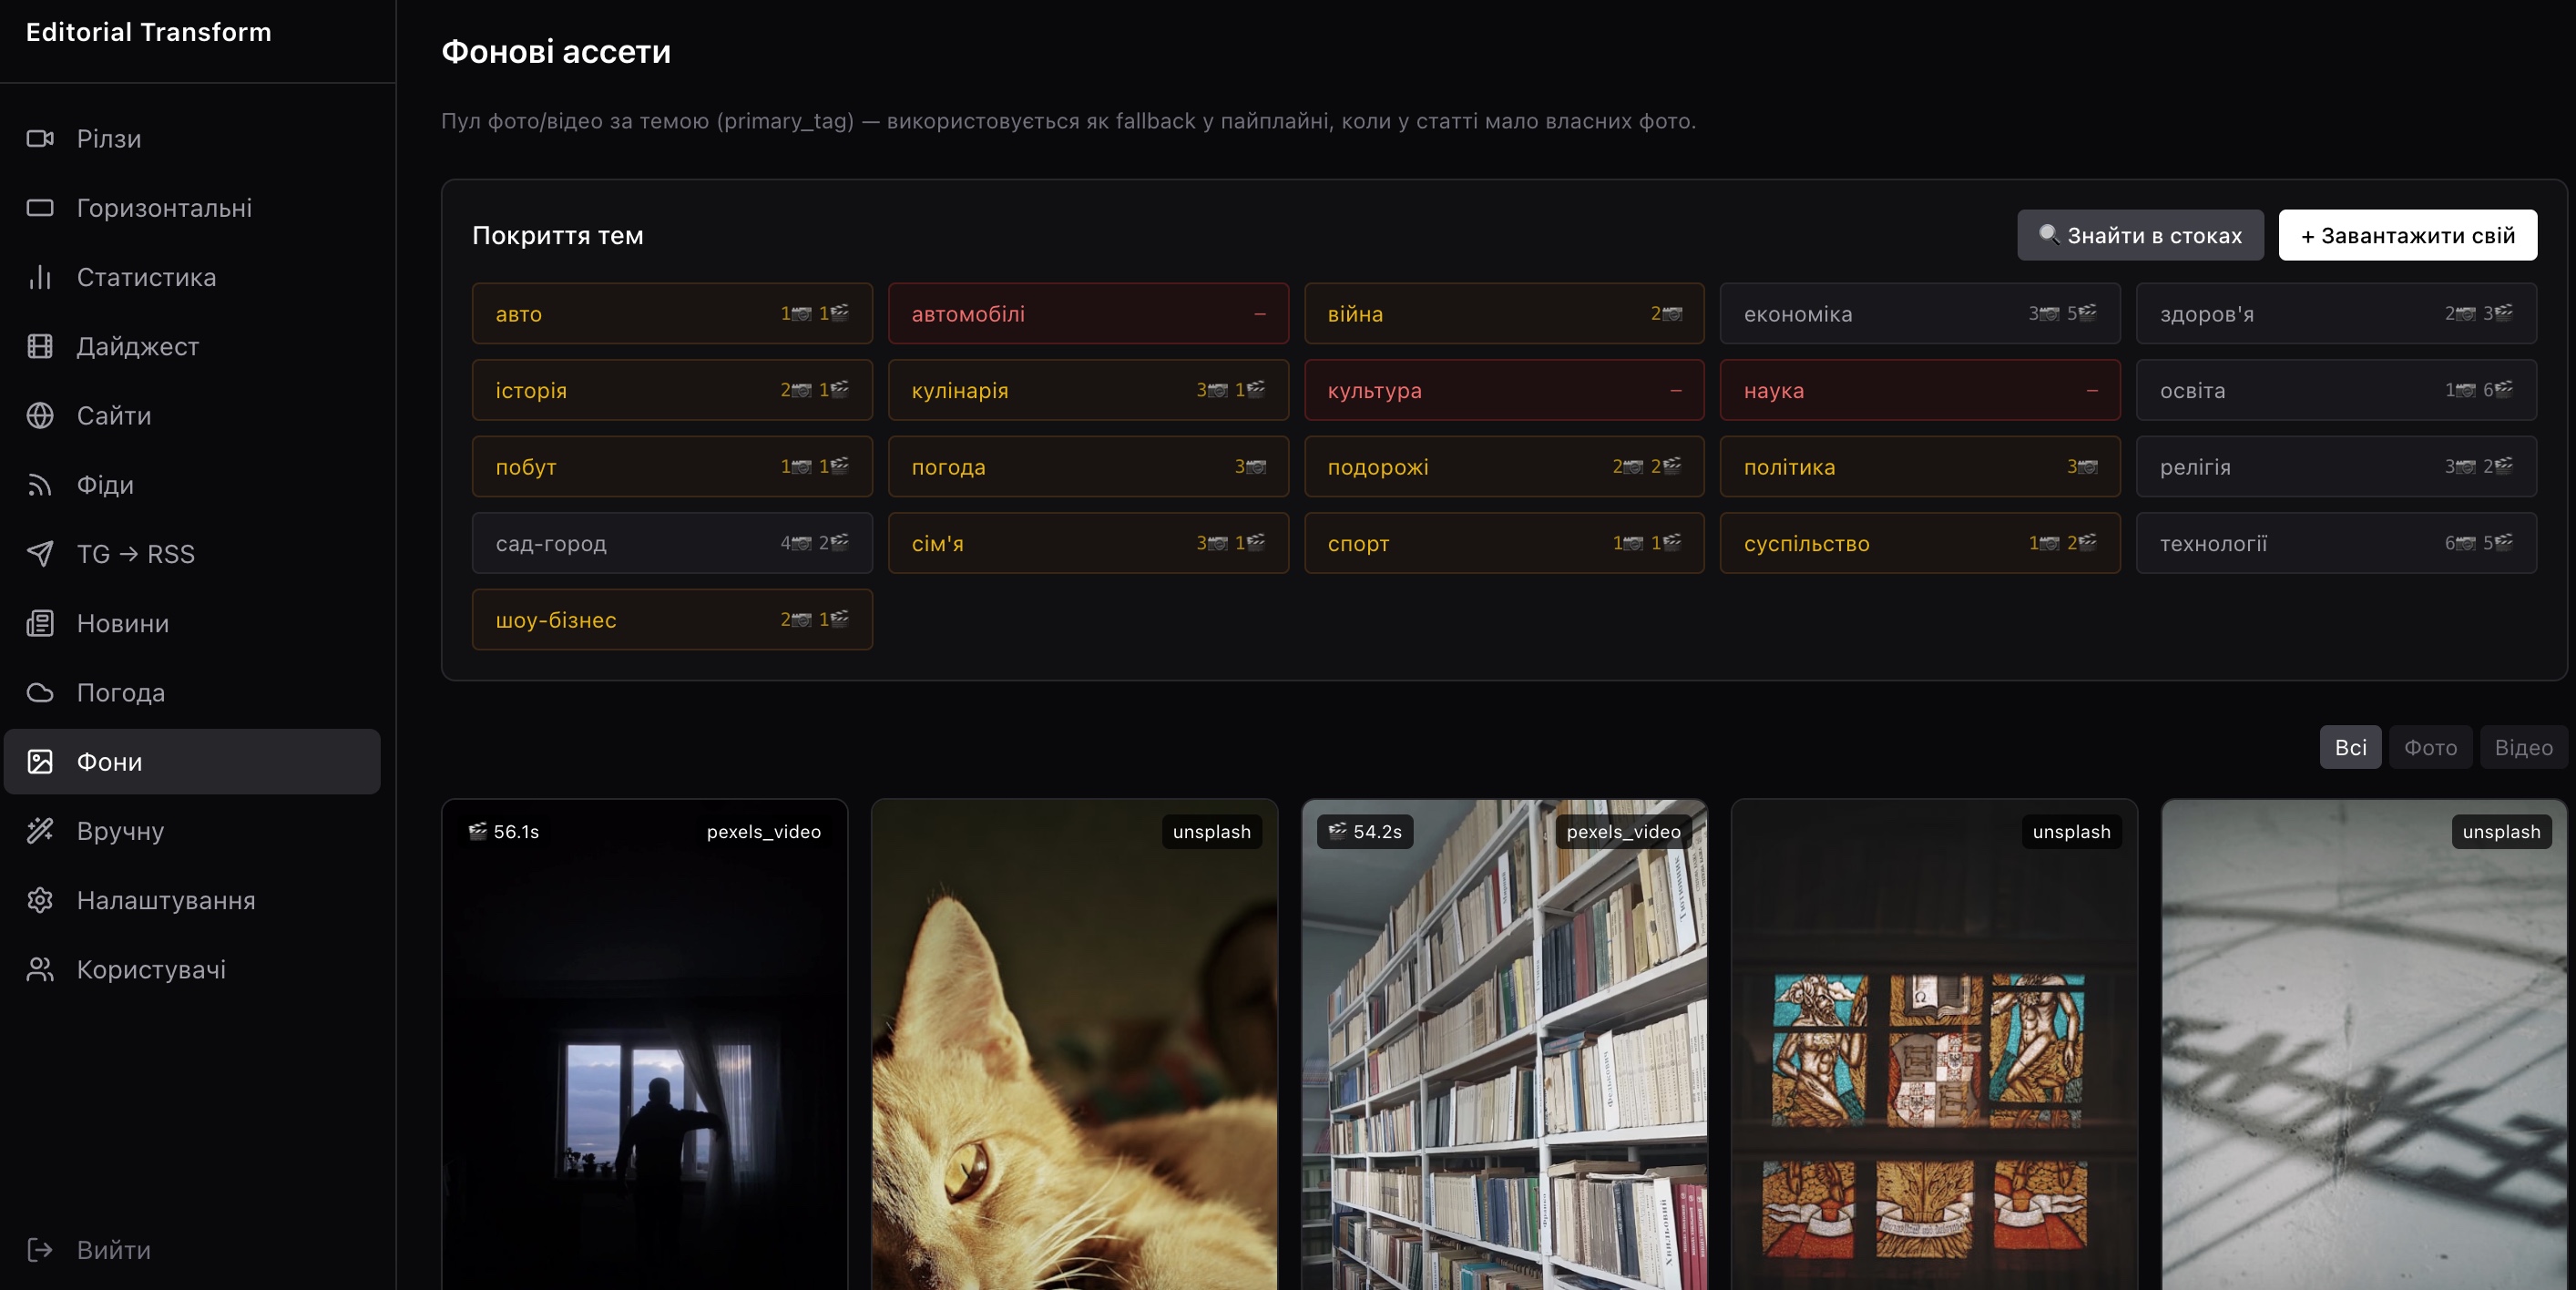Select the шоу-бізнес topic chip

coord(672,620)
